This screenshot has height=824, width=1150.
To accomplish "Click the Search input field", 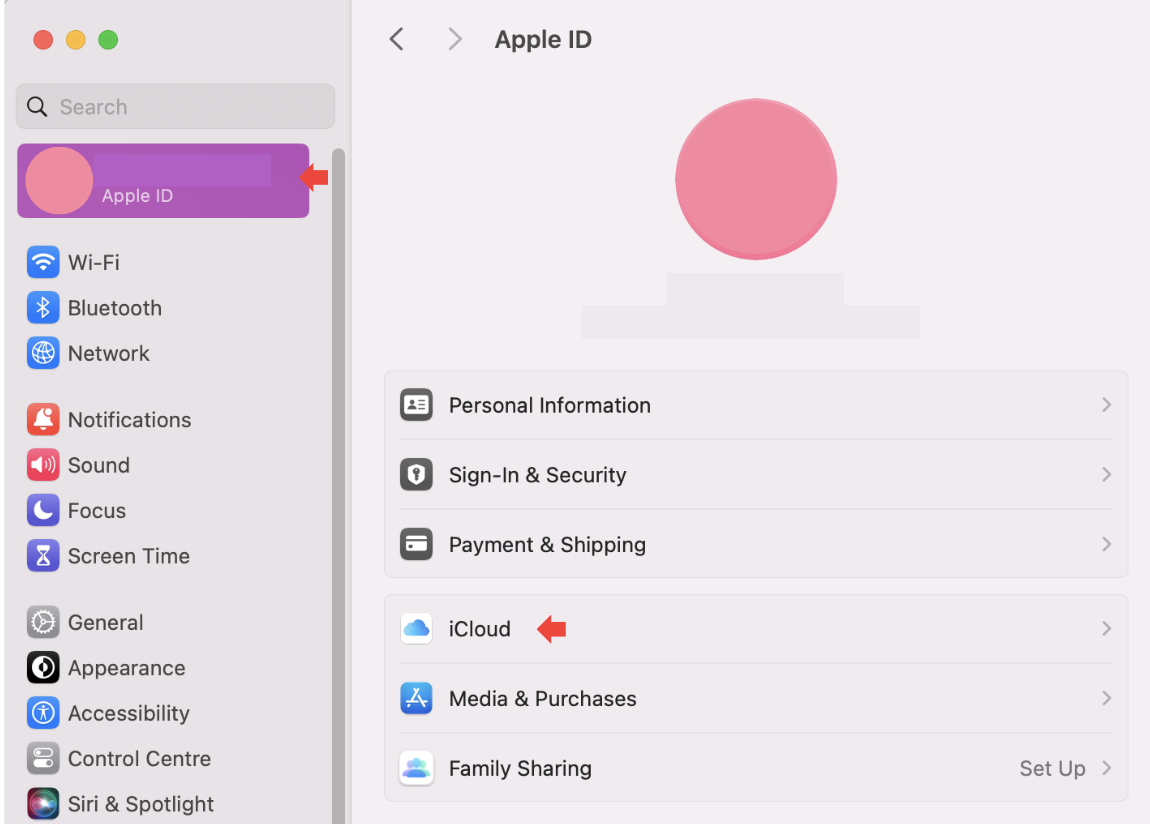I will point(175,106).
